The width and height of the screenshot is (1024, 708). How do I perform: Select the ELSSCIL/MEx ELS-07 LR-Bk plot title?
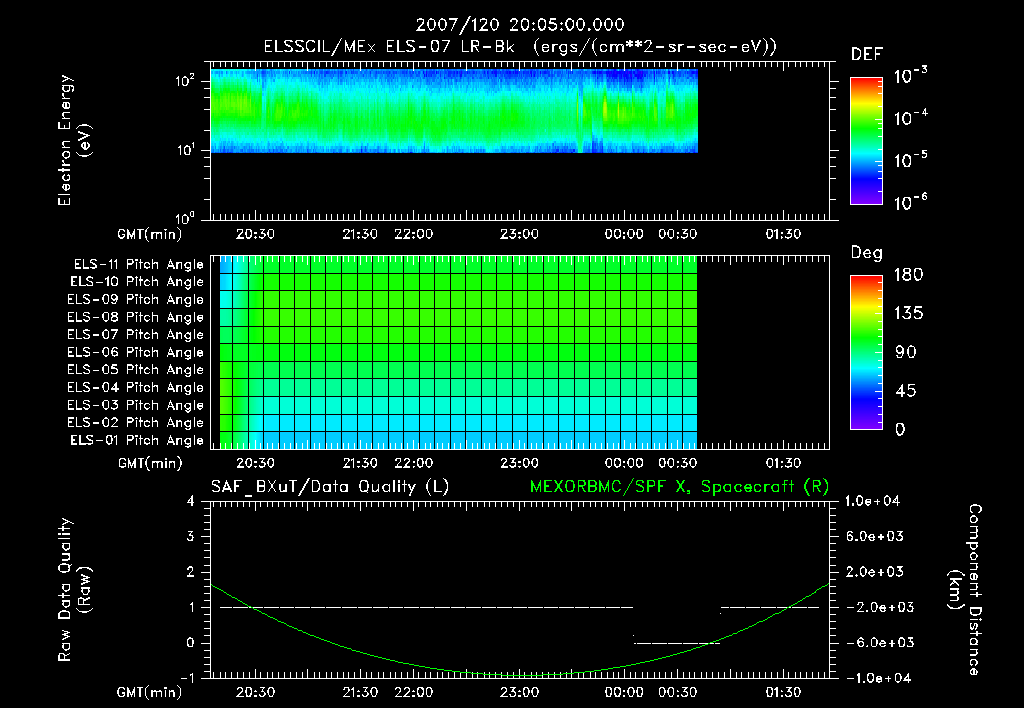(x=520, y=47)
